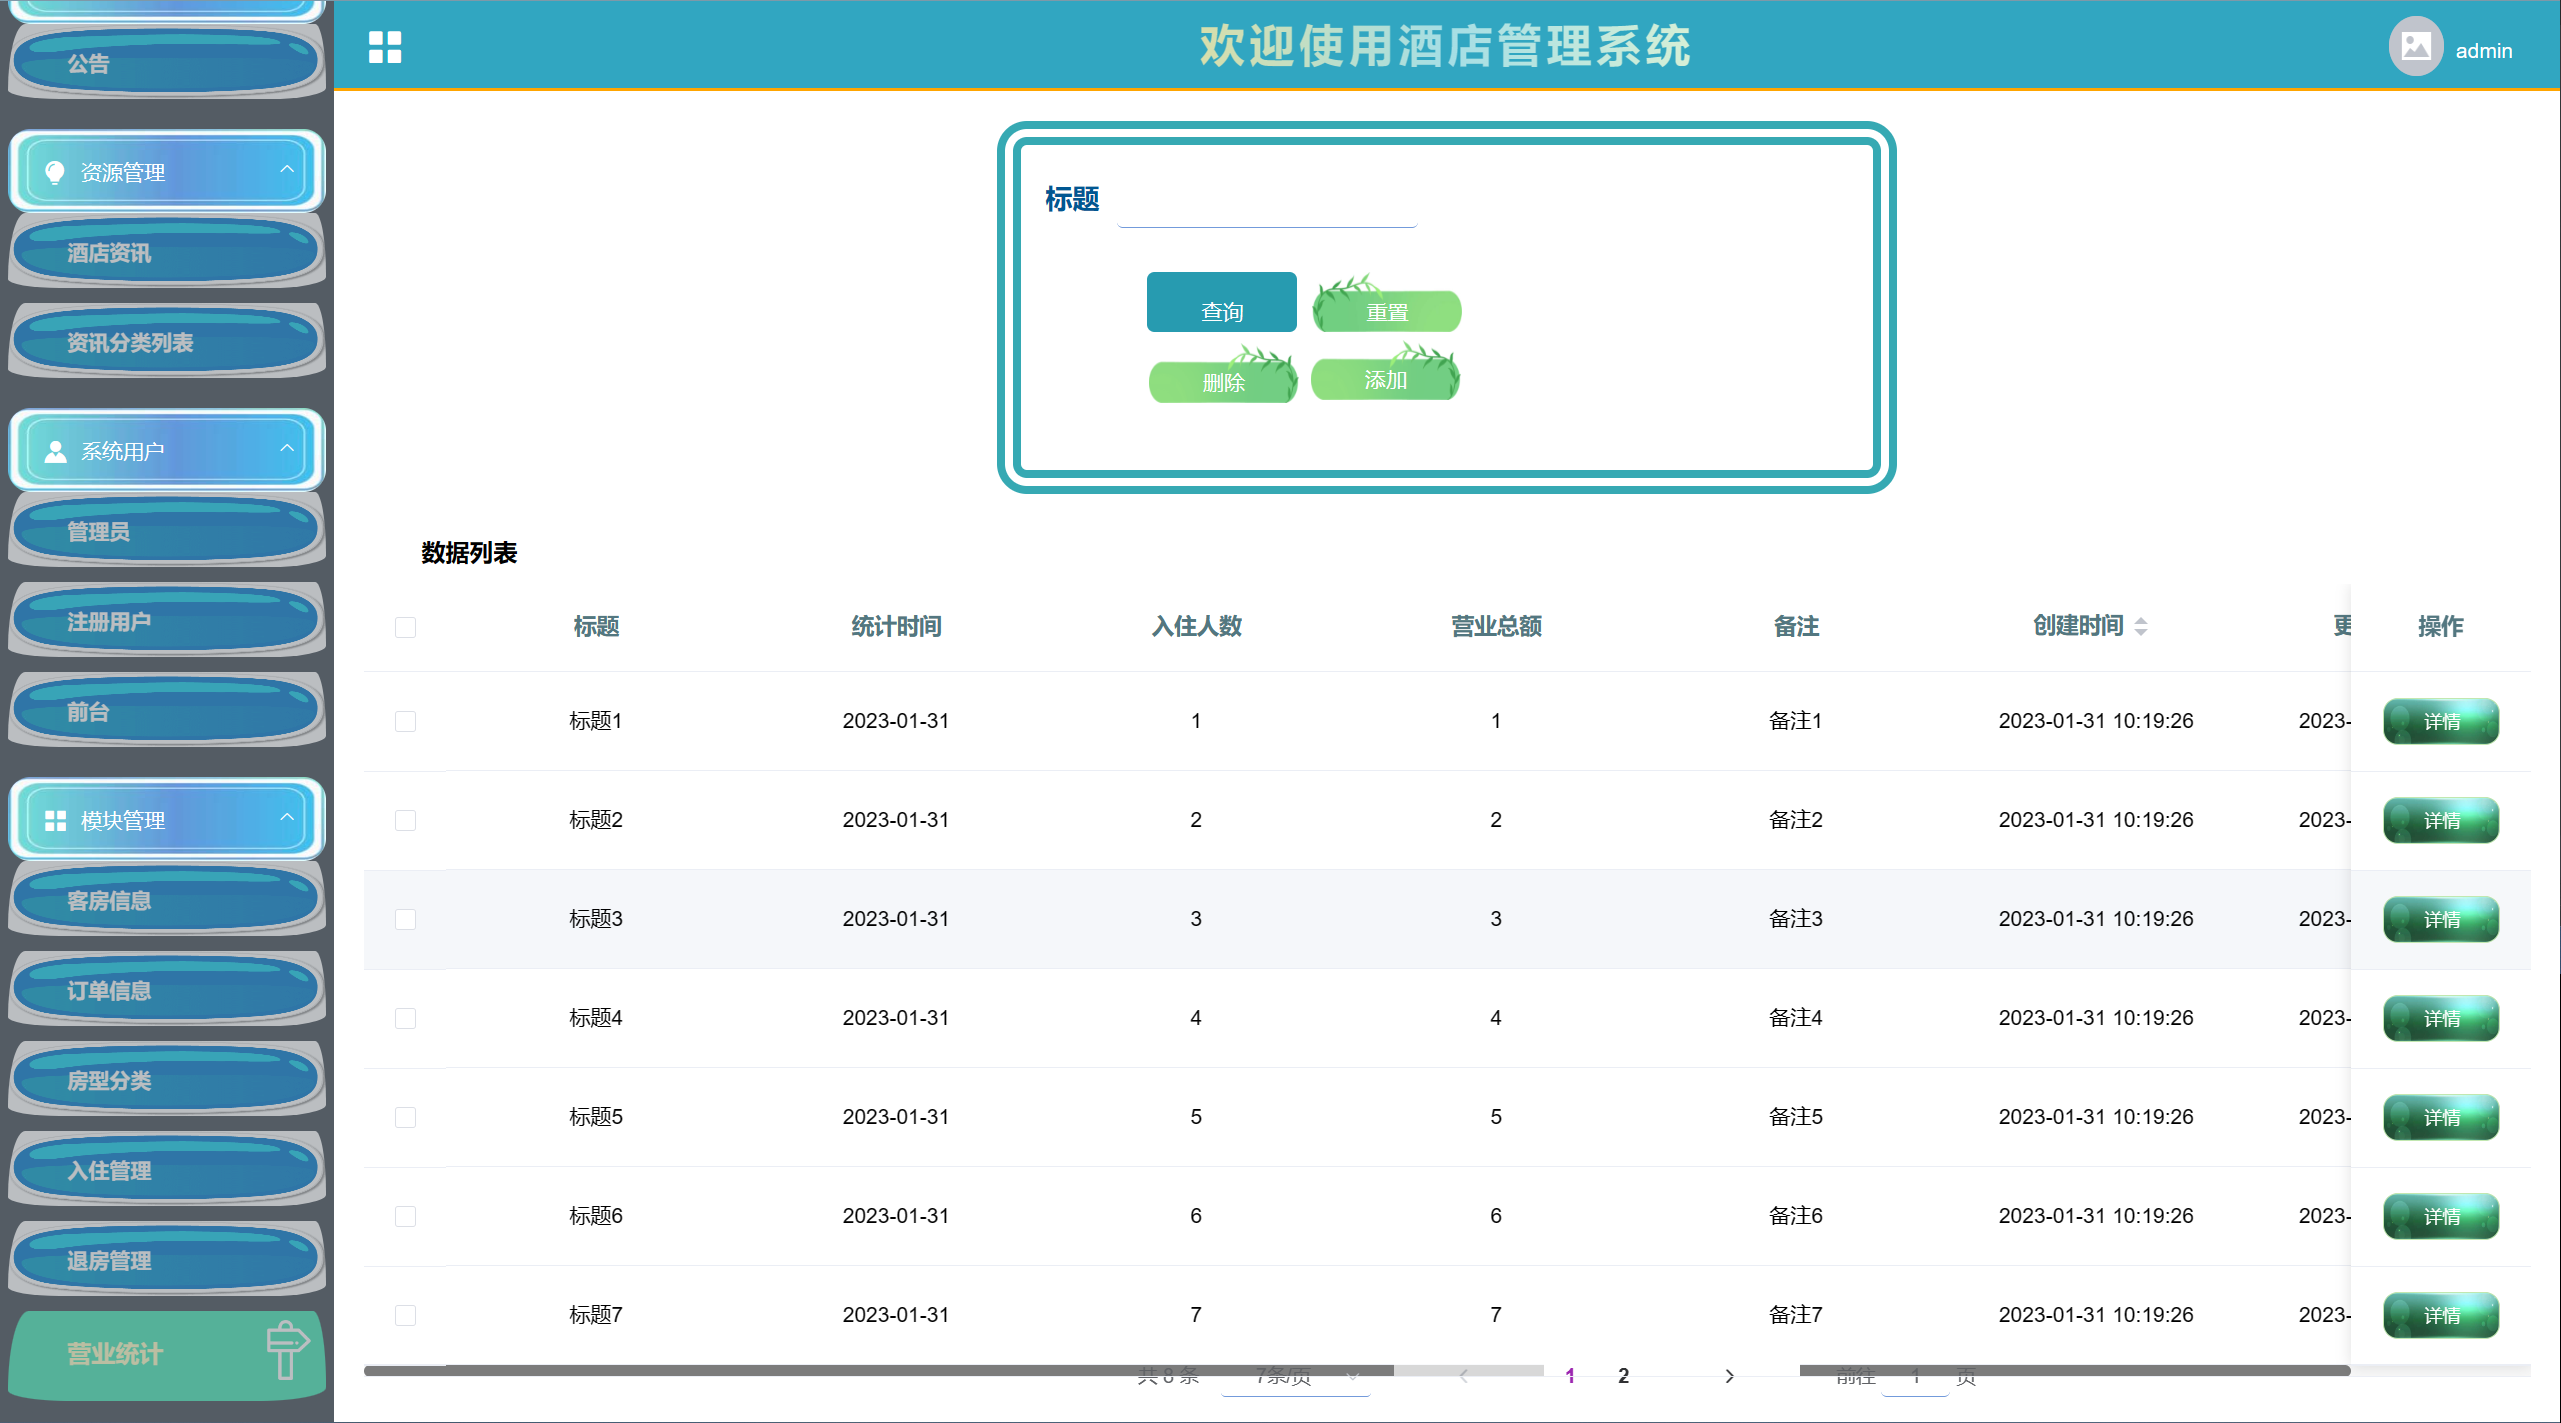Check the checkbox for row 标题4

point(405,1019)
